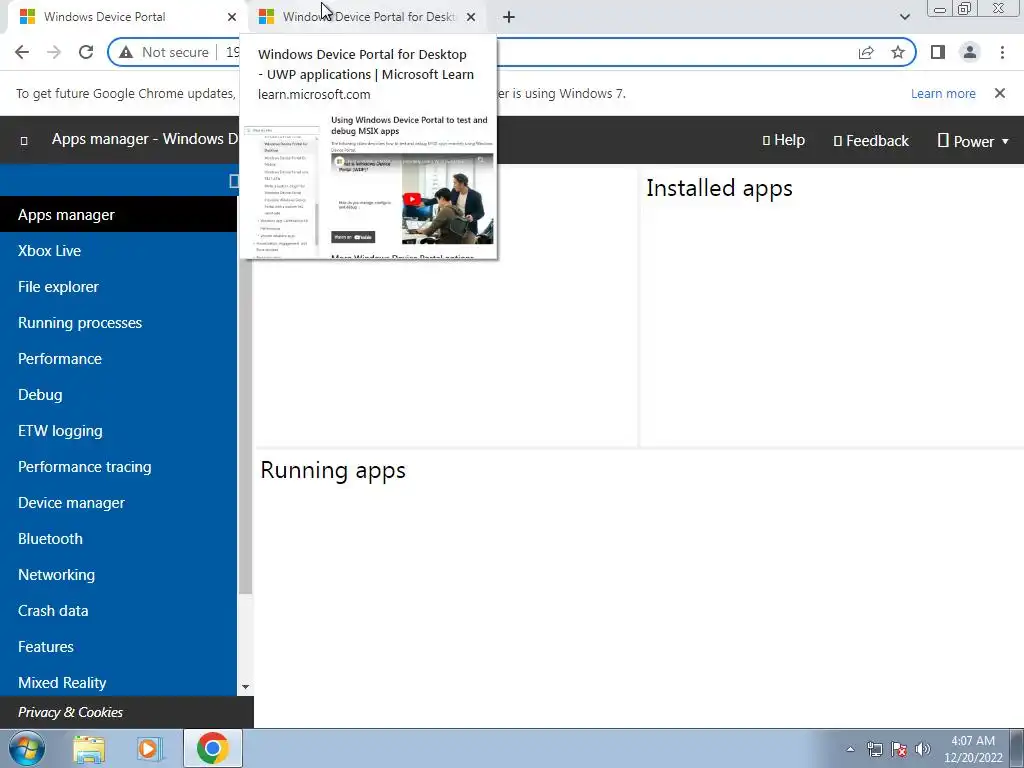
Task: Open Help in portal header
Action: 784,140
